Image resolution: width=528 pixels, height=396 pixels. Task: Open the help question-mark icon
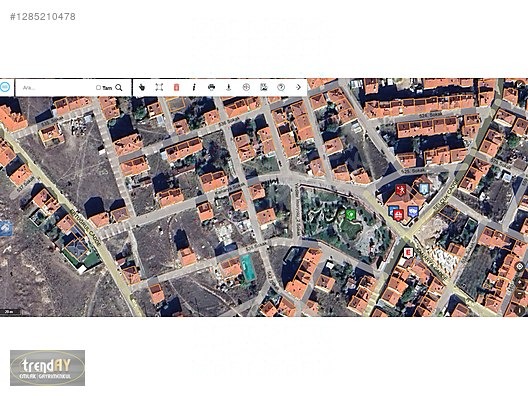coord(281,88)
